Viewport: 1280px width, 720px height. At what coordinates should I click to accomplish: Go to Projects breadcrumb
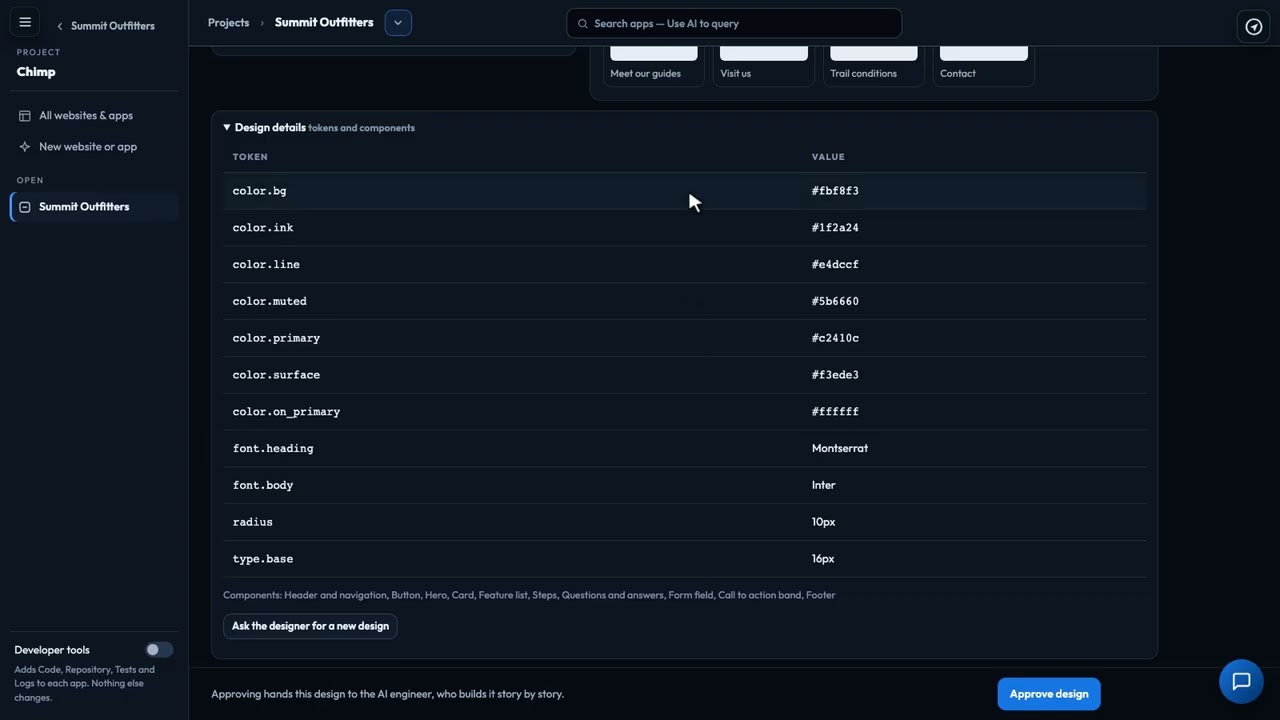[228, 23]
